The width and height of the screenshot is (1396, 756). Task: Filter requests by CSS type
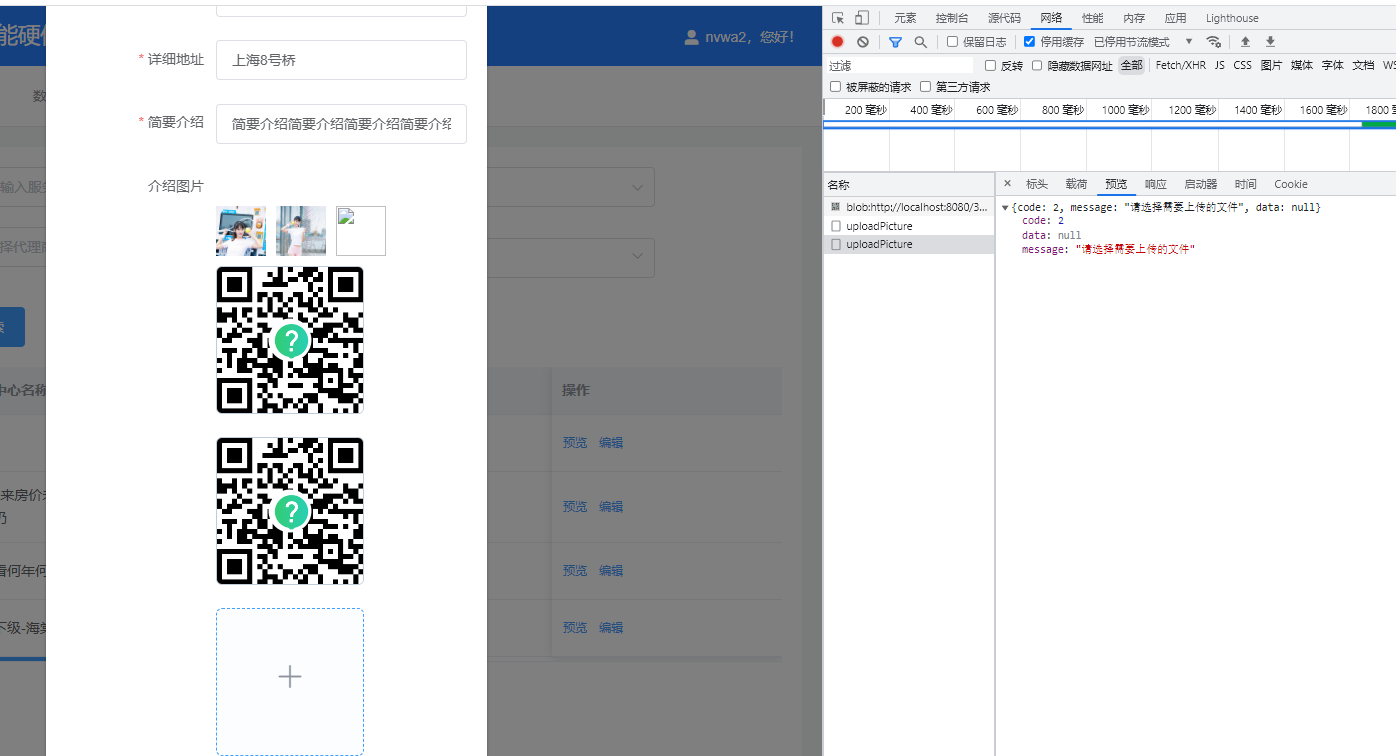[x=1242, y=65]
